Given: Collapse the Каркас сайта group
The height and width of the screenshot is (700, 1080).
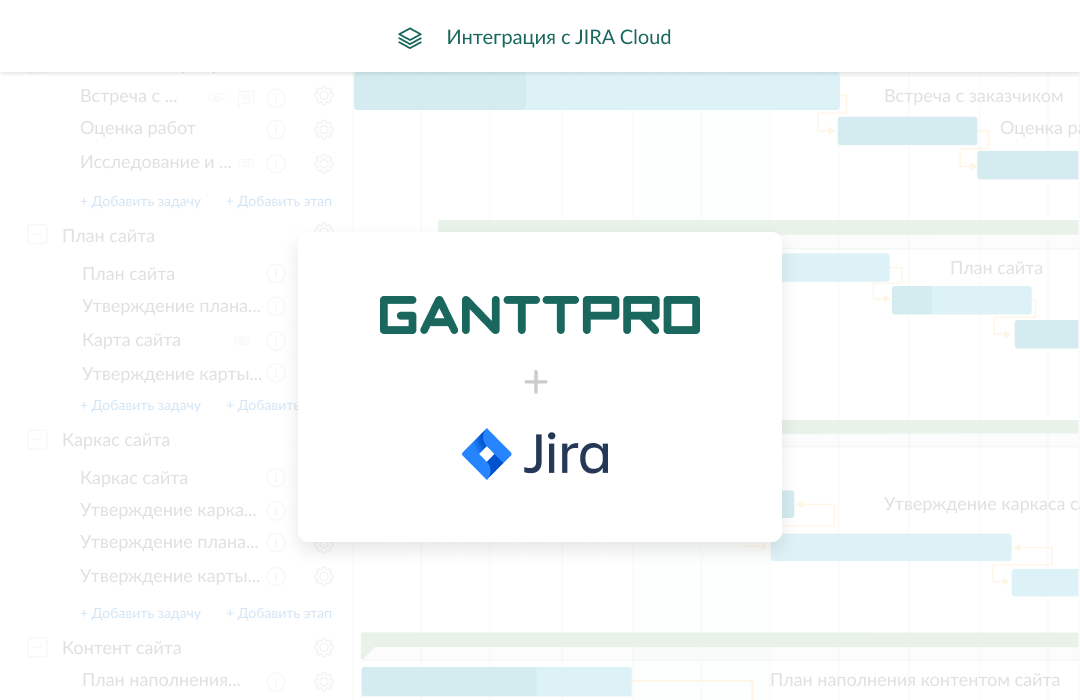Looking at the screenshot, I should (37, 440).
